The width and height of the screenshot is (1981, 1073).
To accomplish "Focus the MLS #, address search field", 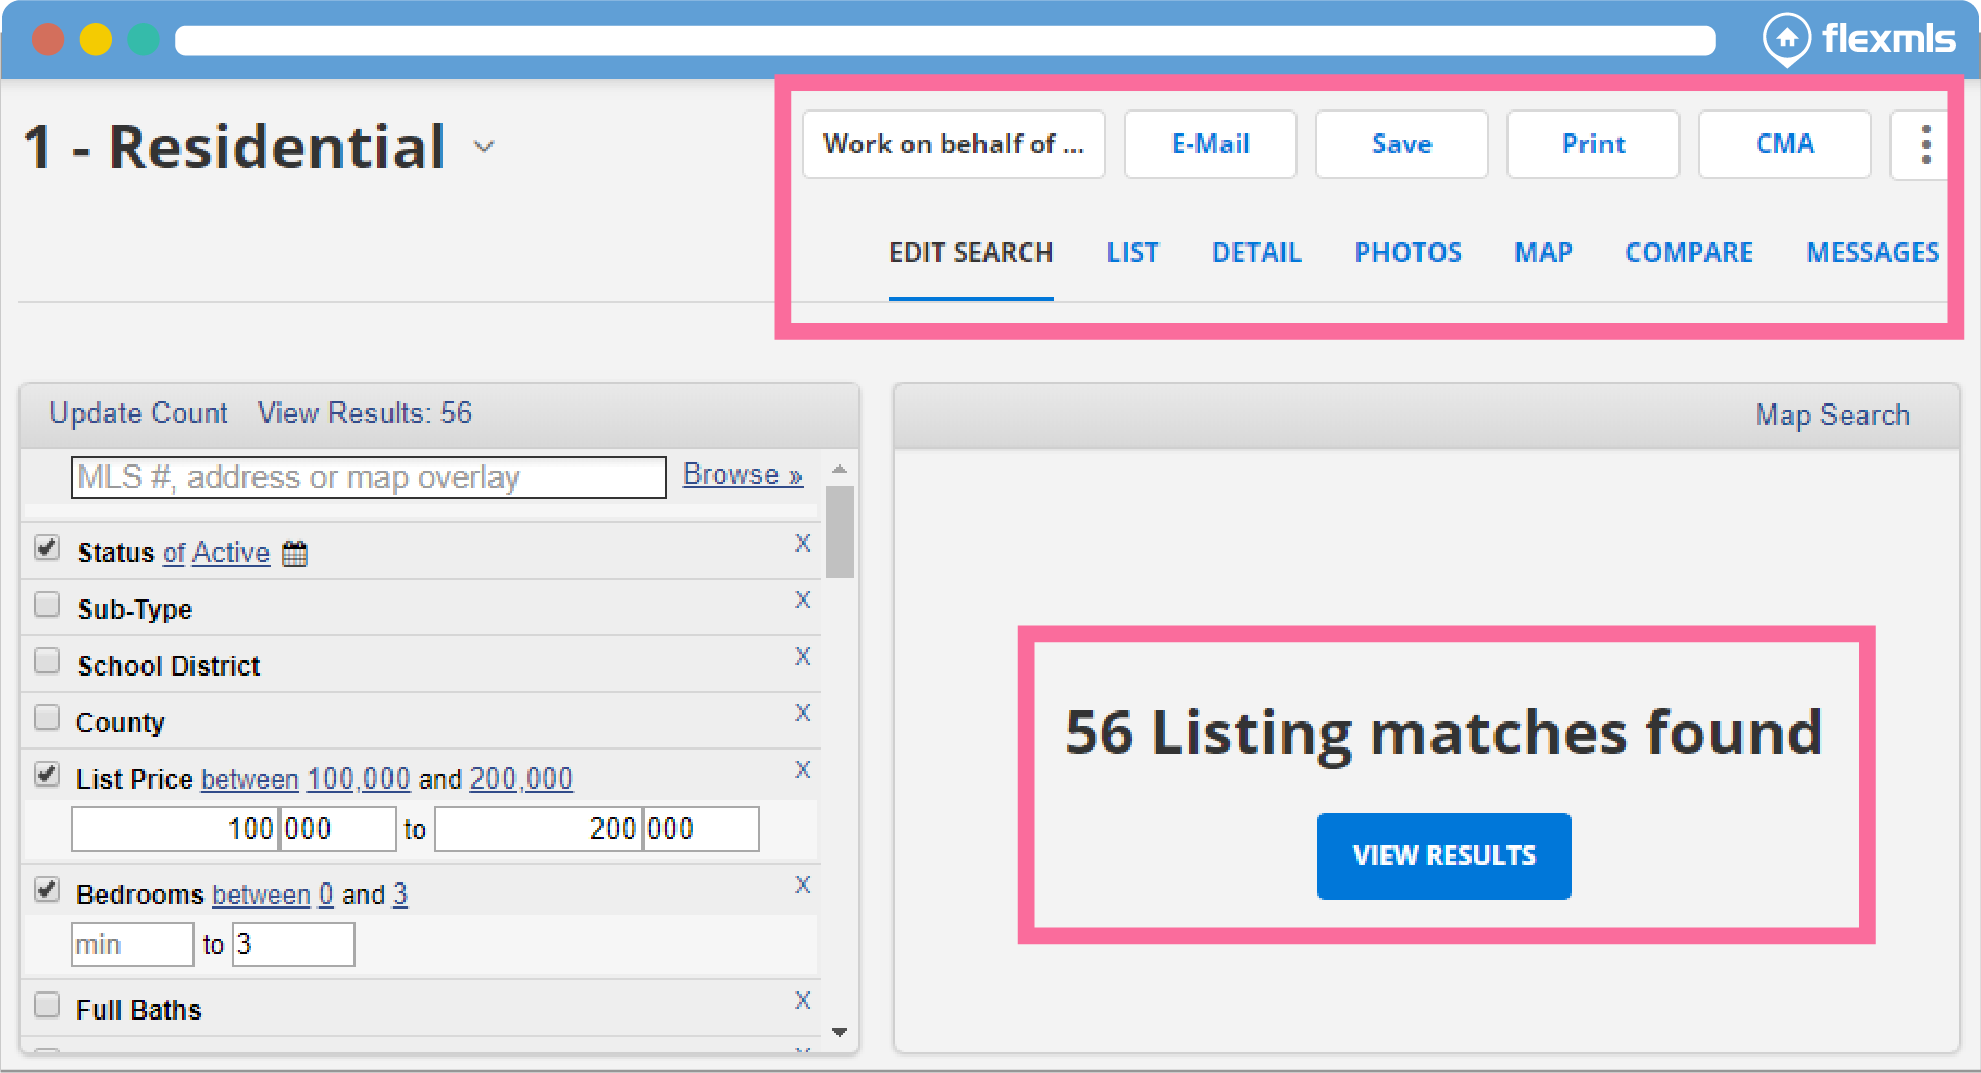I will pos(368,478).
